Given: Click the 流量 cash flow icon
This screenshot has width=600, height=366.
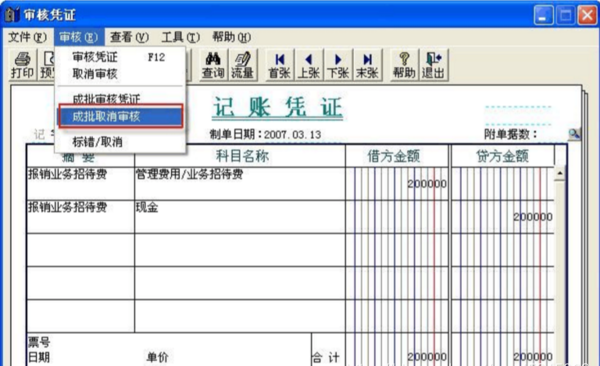Looking at the screenshot, I should click(242, 65).
